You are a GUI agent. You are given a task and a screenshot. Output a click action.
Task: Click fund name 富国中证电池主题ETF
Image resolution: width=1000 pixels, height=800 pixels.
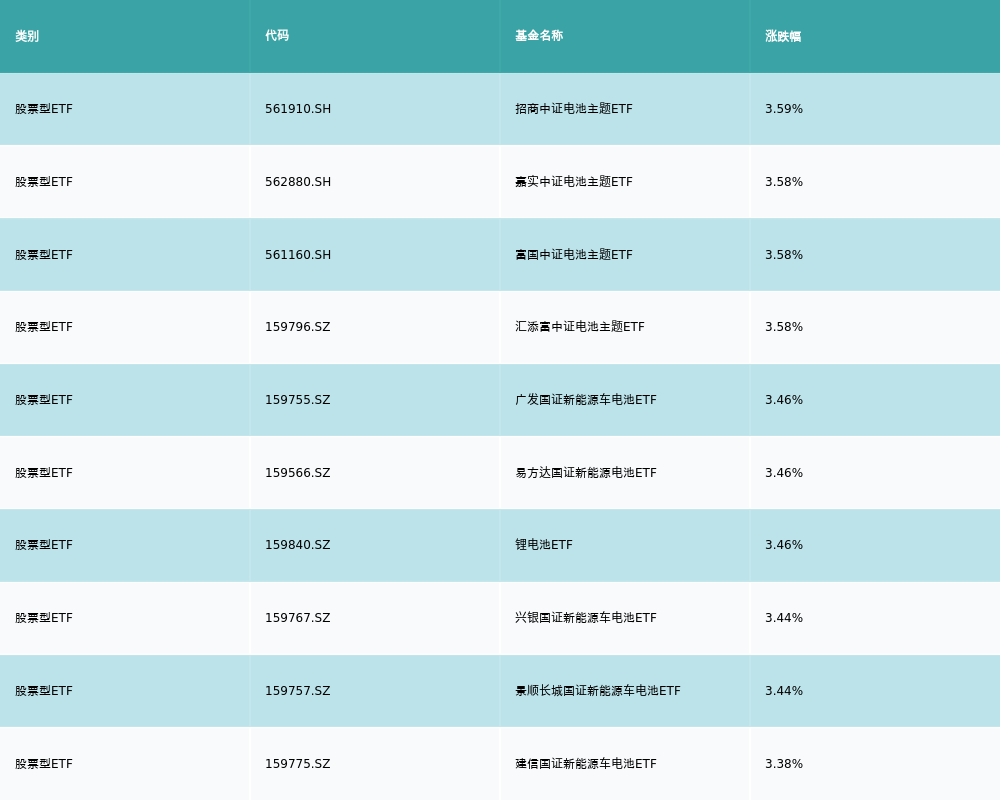click(574, 255)
